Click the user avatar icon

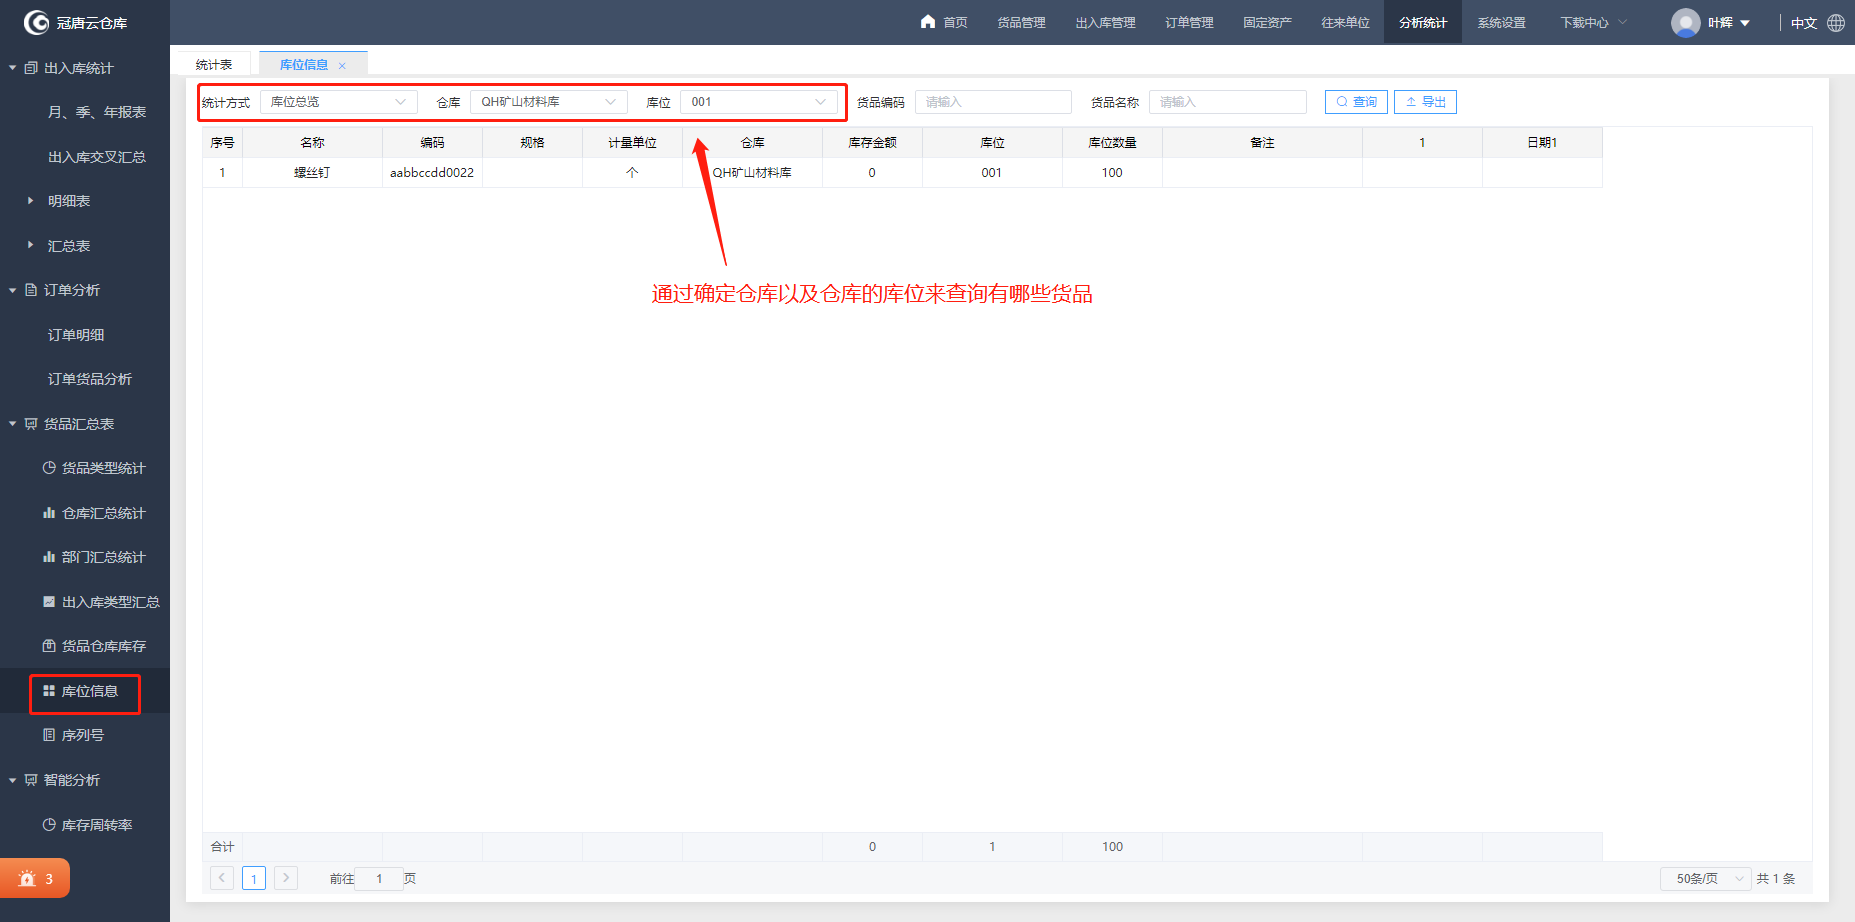(x=1686, y=23)
